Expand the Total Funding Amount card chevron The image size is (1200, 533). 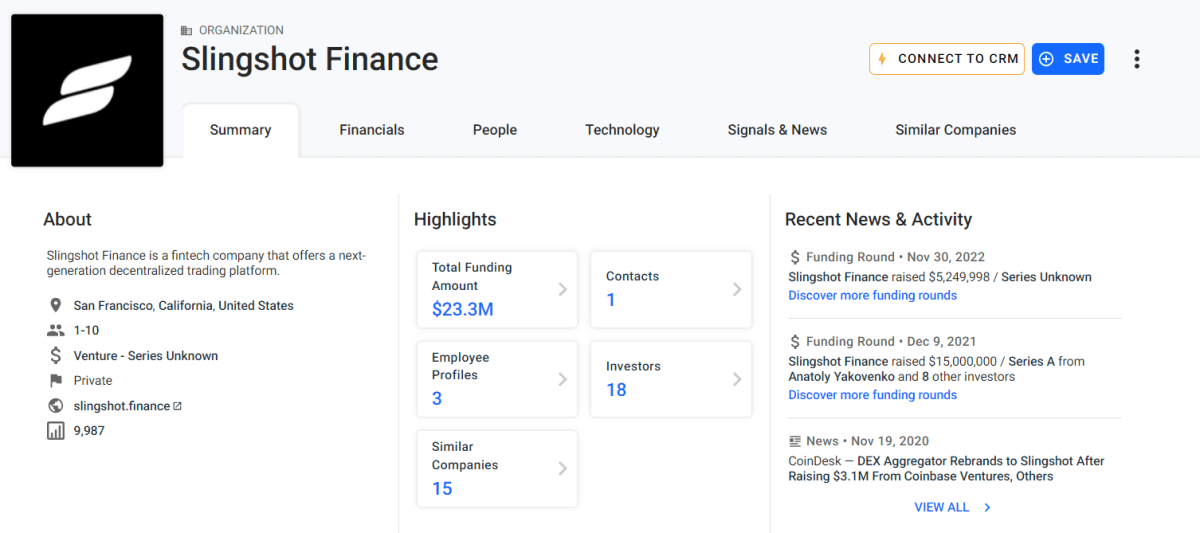click(562, 289)
